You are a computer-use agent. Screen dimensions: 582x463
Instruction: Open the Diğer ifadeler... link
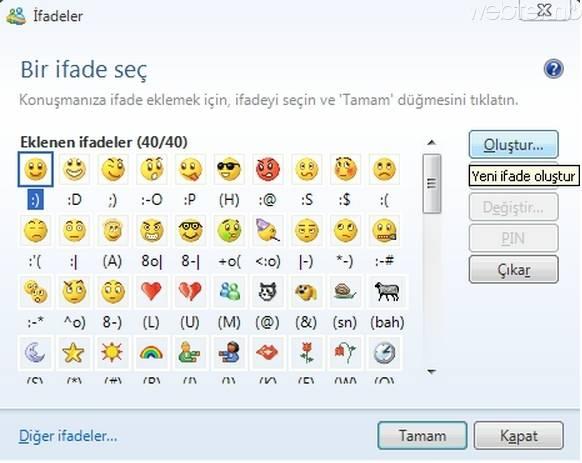point(68,436)
